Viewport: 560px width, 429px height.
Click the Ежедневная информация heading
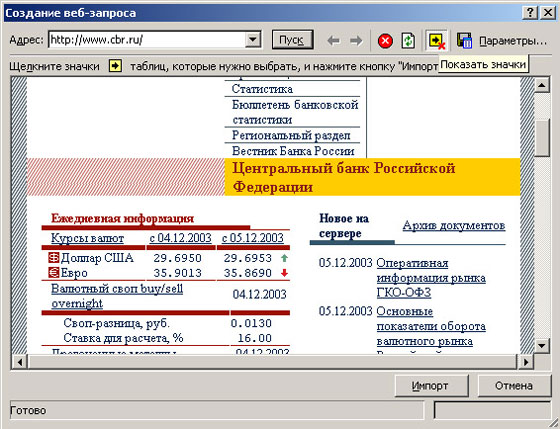(x=122, y=218)
